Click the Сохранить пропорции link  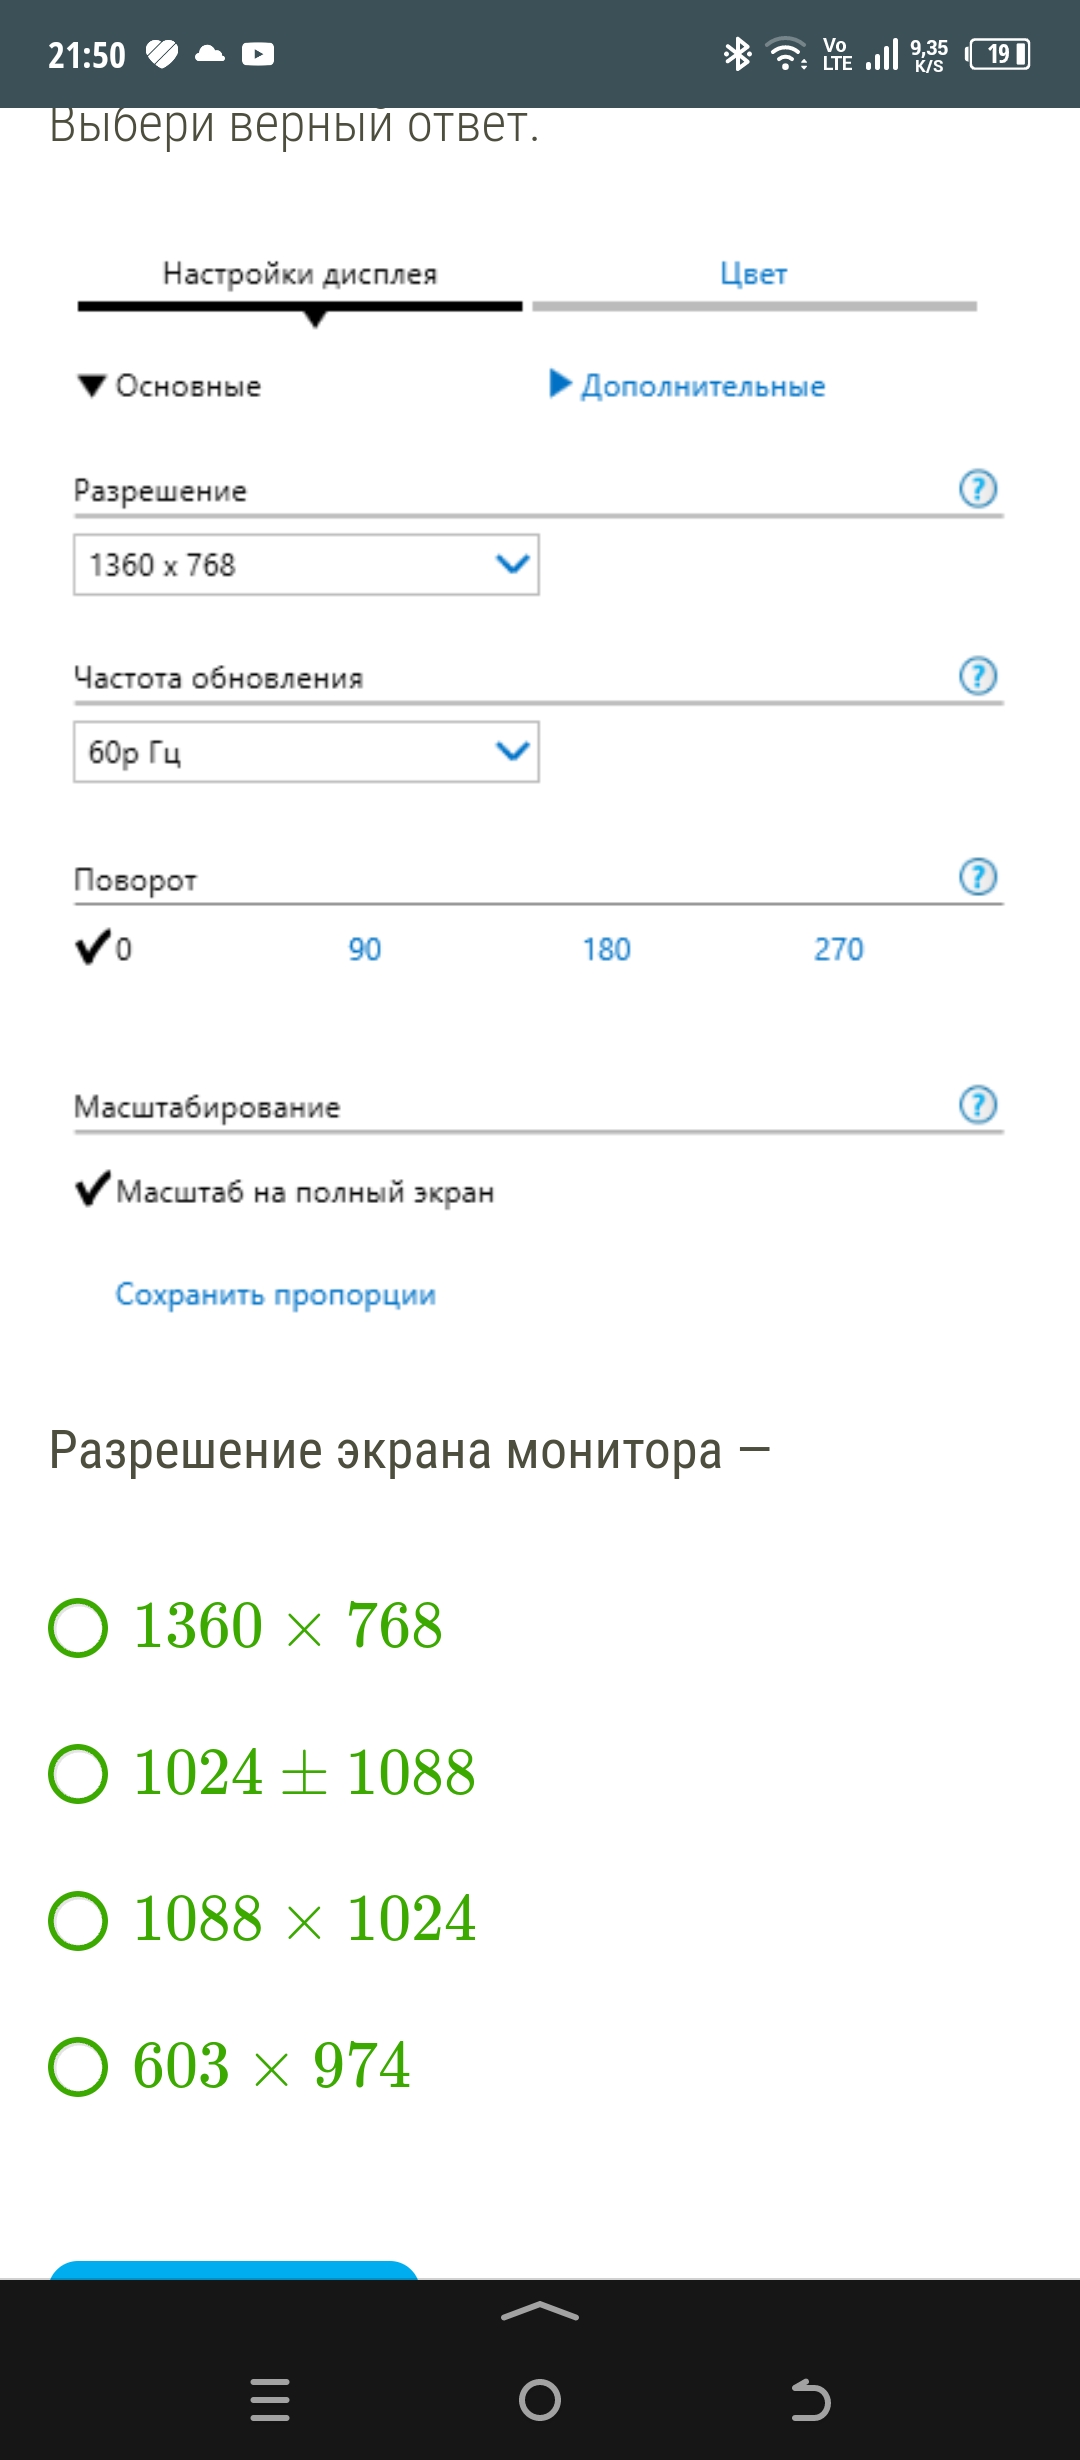[275, 1295]
